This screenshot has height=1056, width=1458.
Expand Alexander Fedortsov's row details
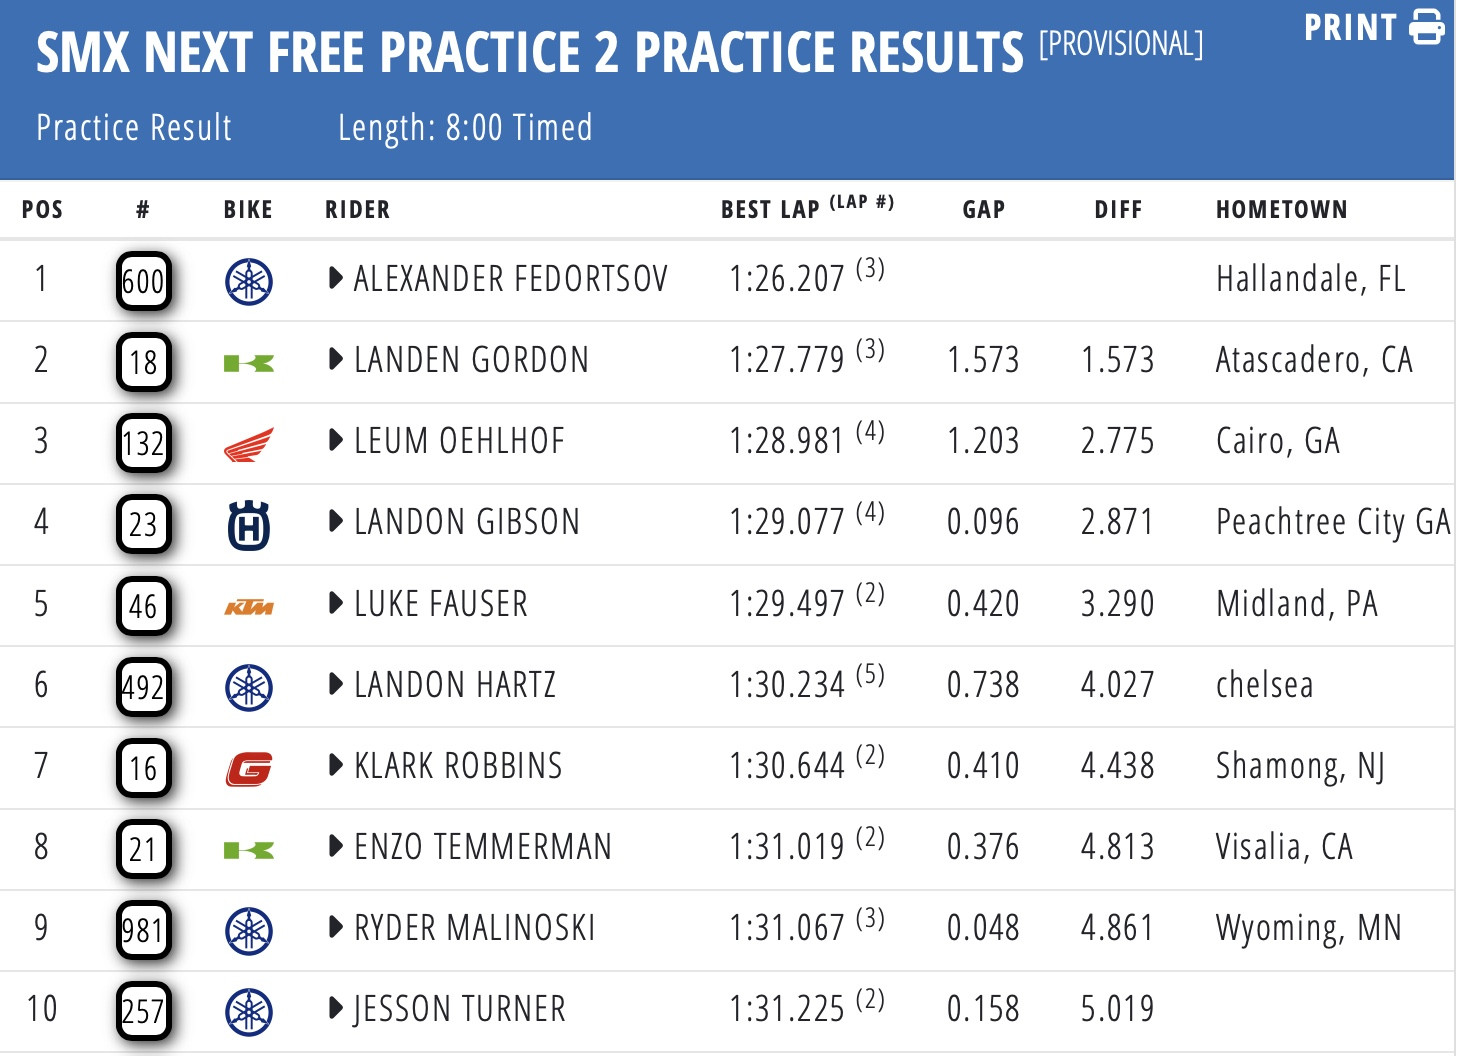click(336, 279)
